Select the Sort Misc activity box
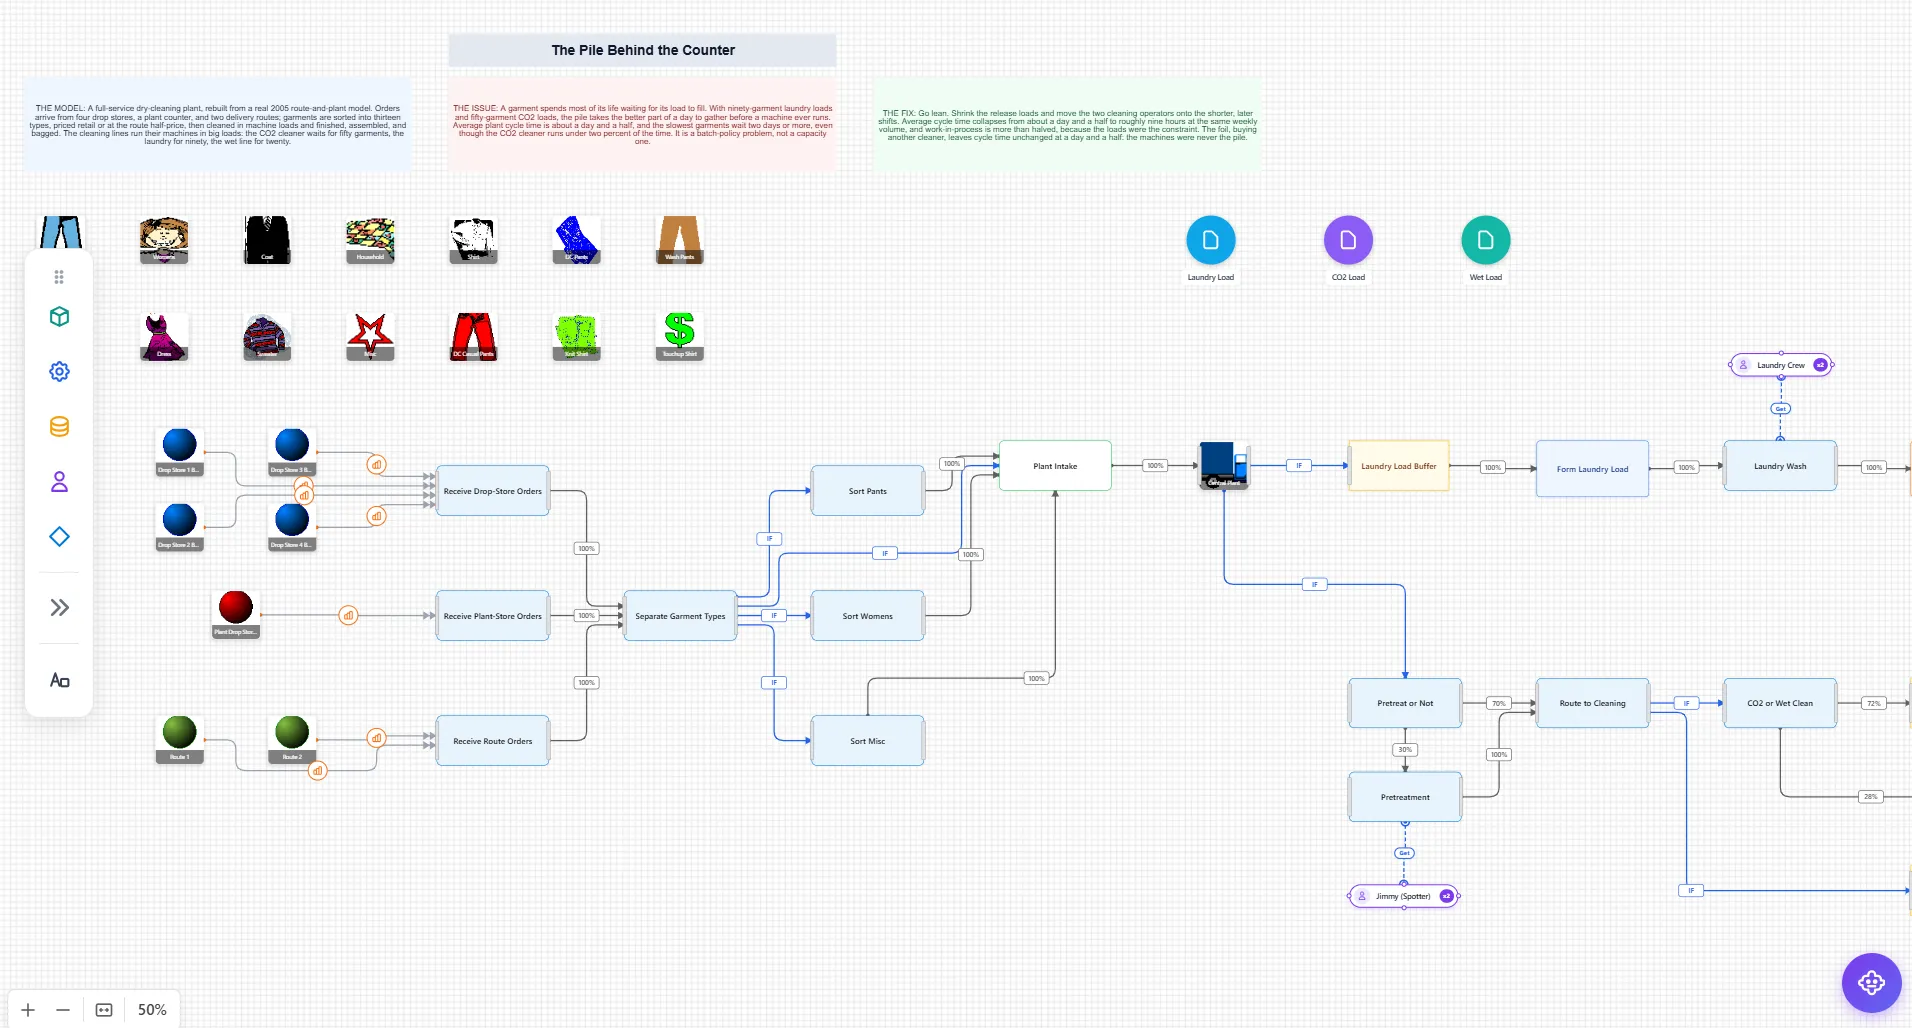 point(868,741)
